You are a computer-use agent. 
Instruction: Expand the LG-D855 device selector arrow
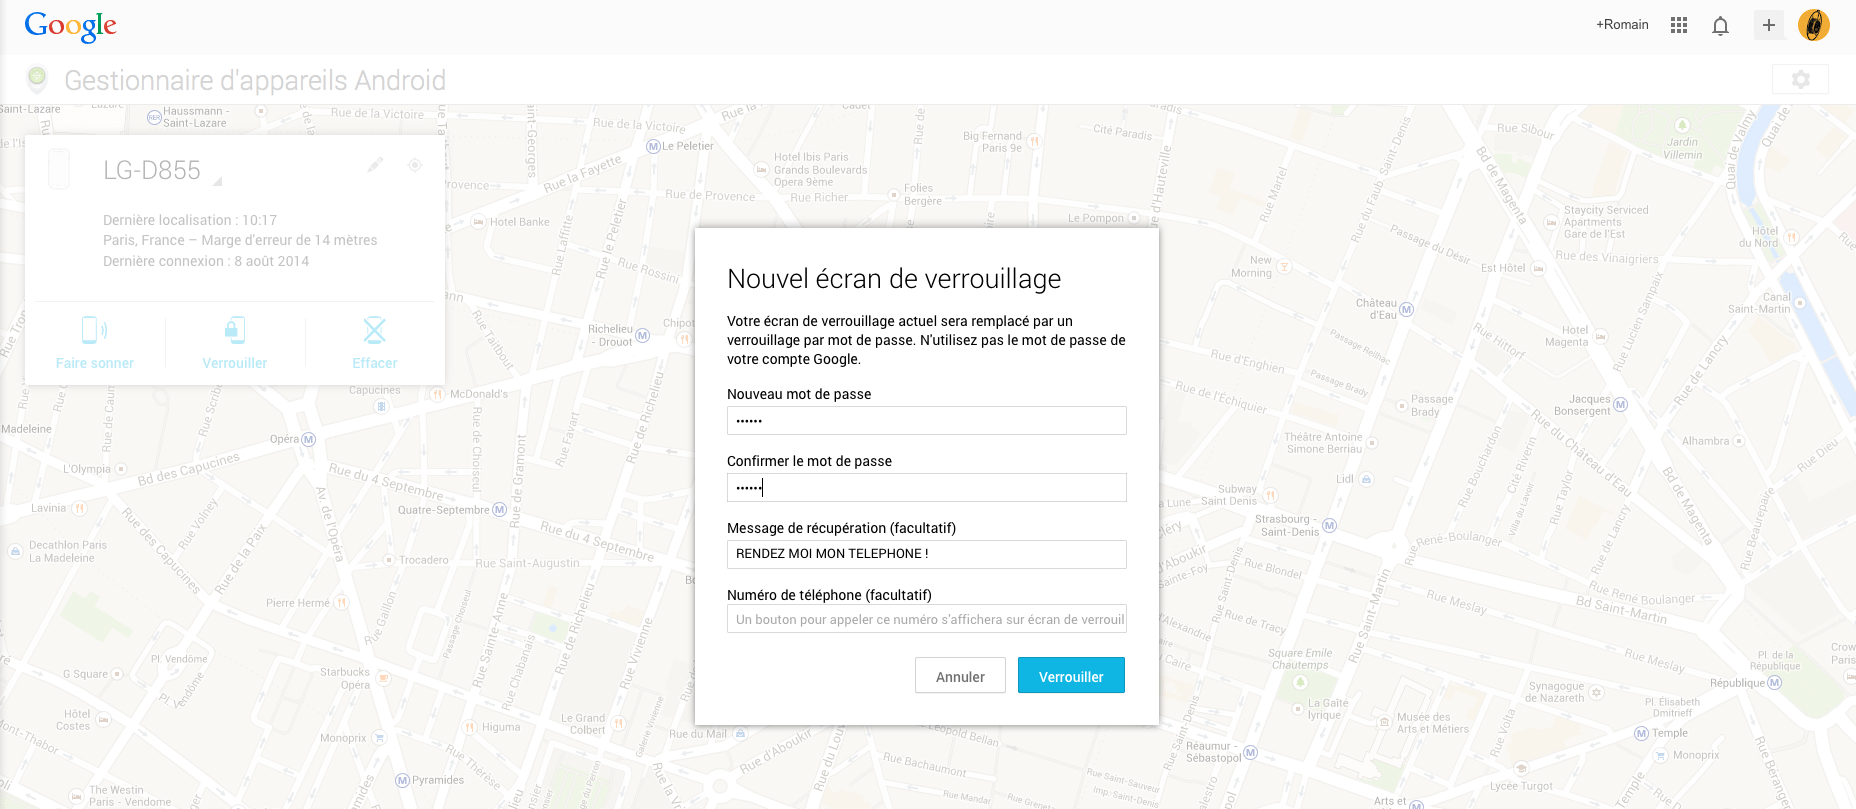click(217, 181)
